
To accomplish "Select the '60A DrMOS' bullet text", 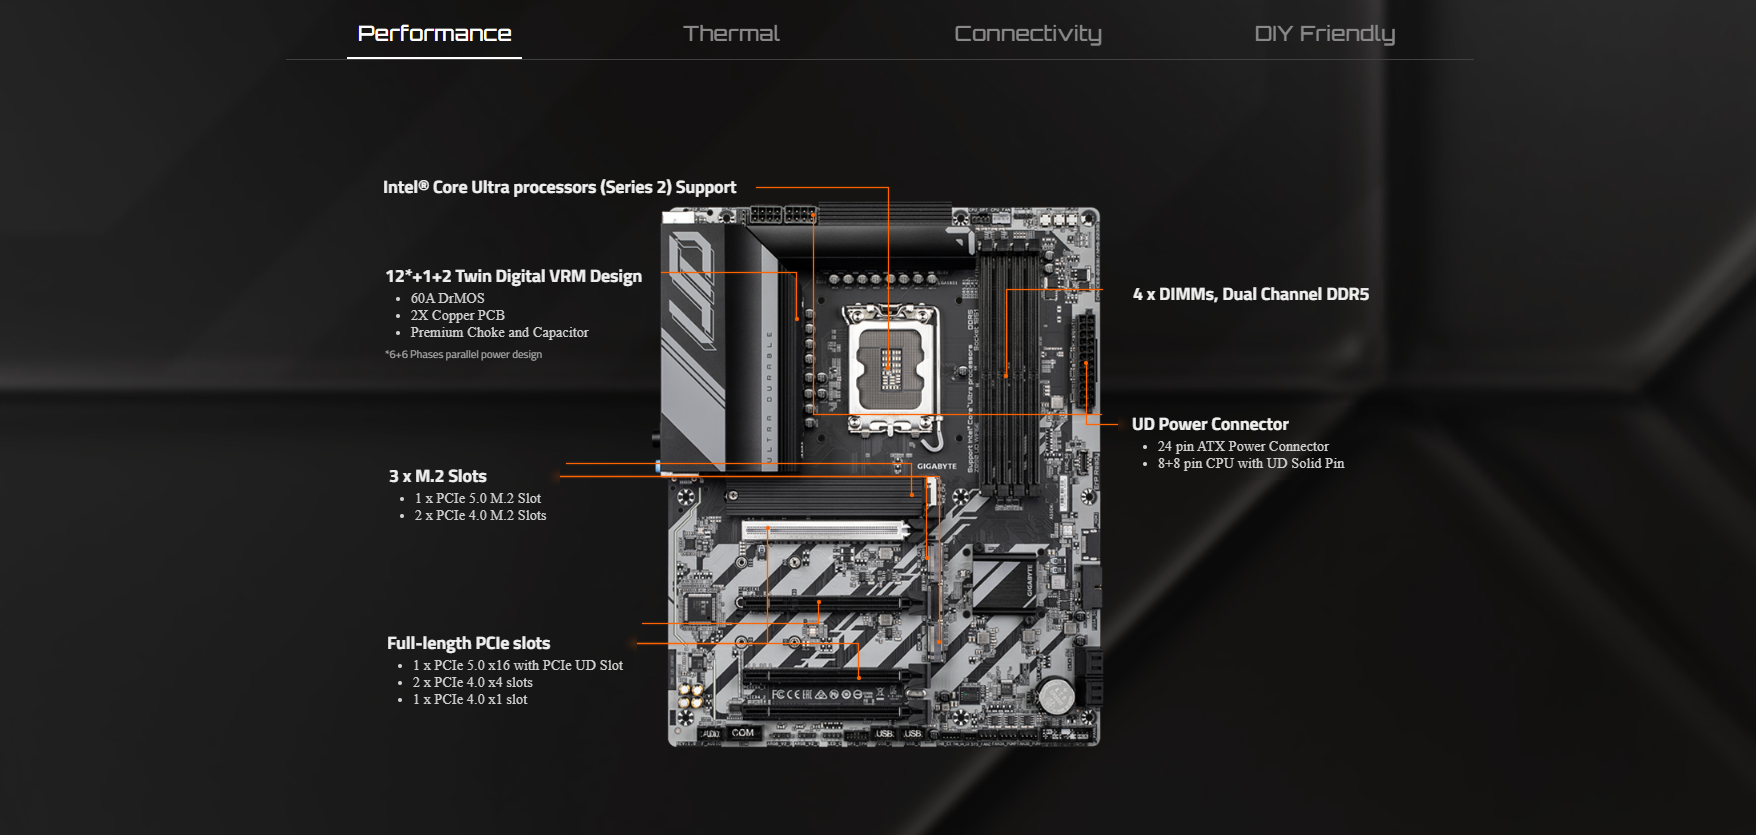I will pyautogui.click(x=447, y=298).
